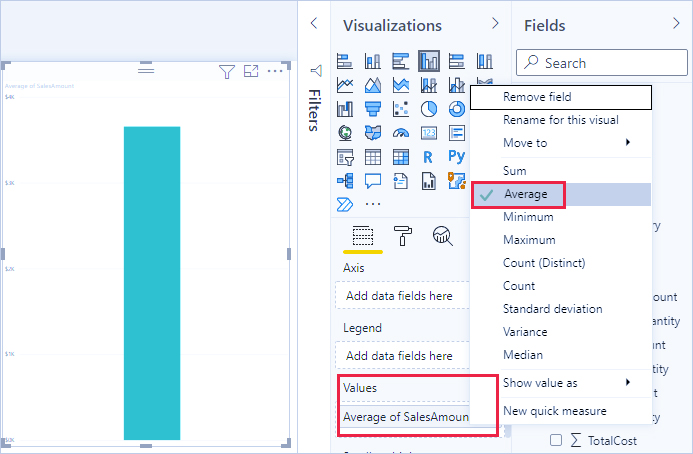Select the line chart visual

pyautogui.click(x=345, y=85)
